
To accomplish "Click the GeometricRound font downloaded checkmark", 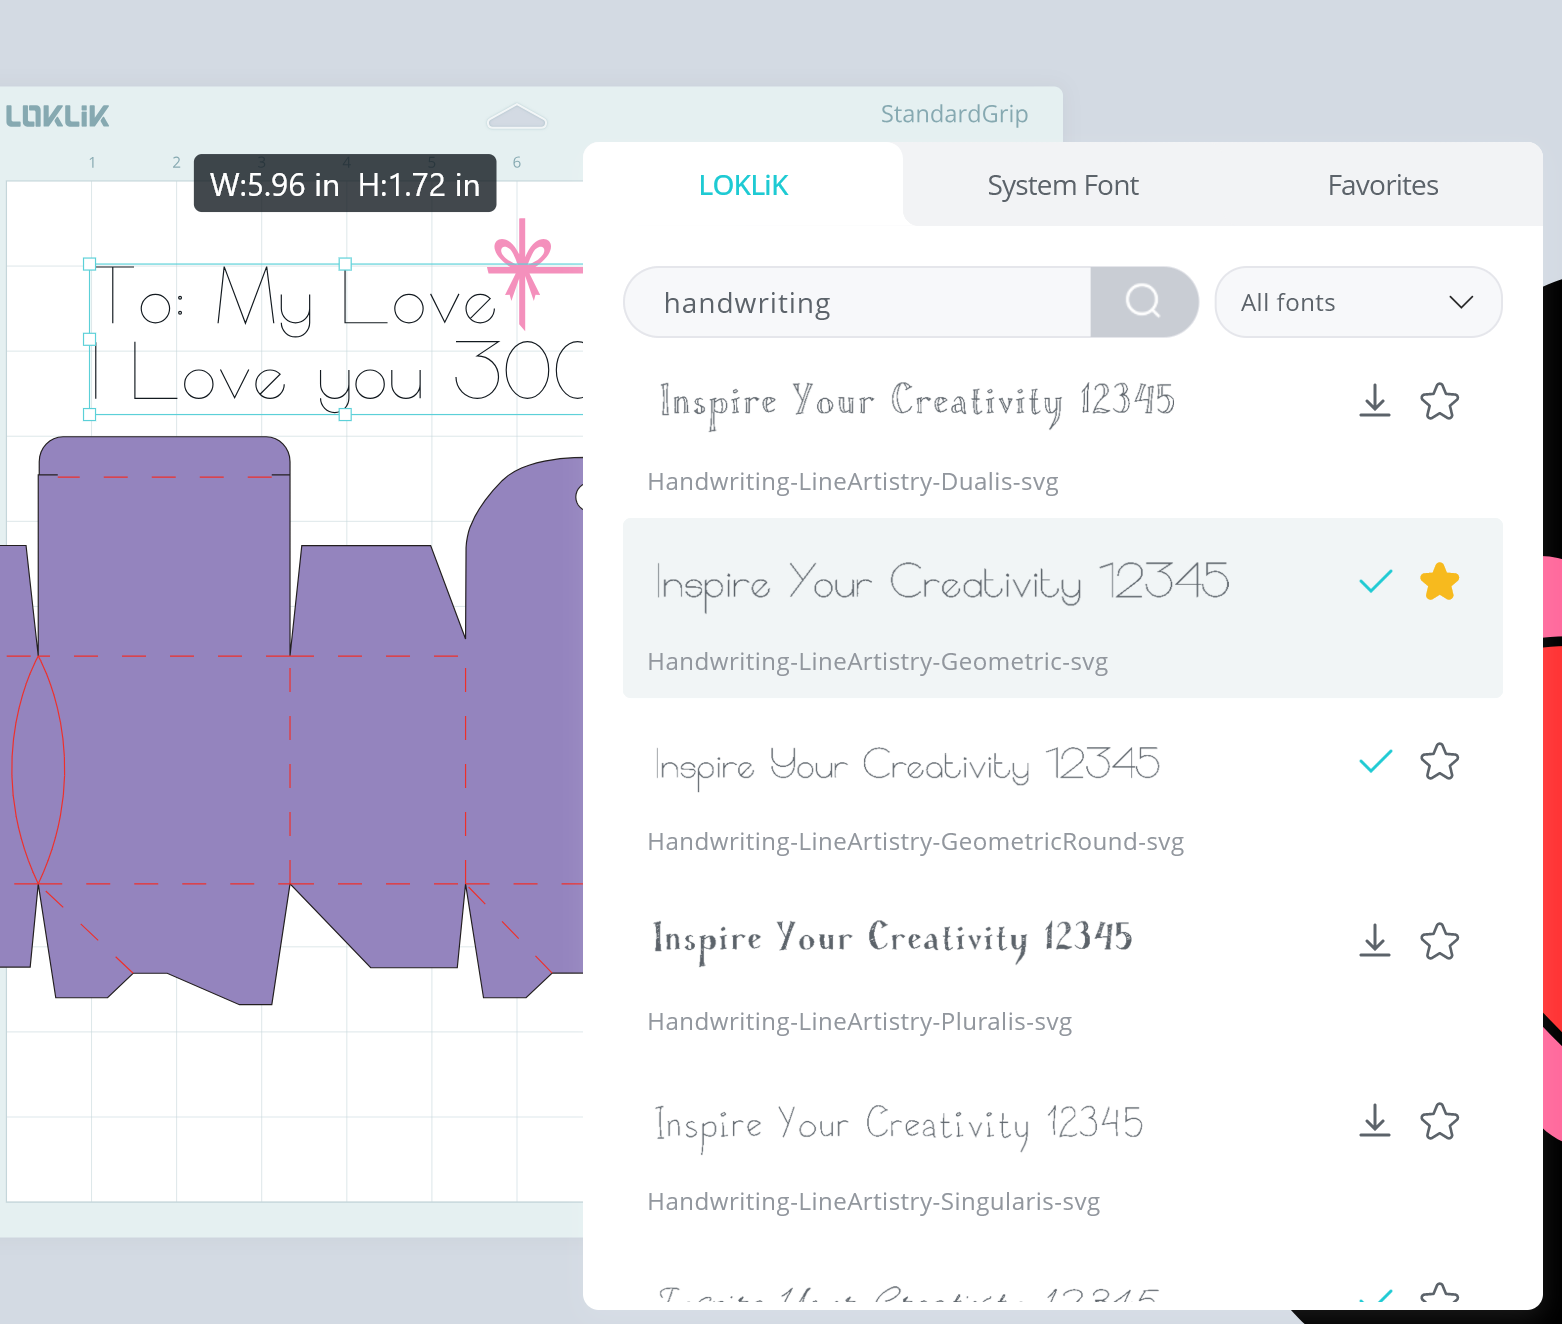I will coord(1375,762).
